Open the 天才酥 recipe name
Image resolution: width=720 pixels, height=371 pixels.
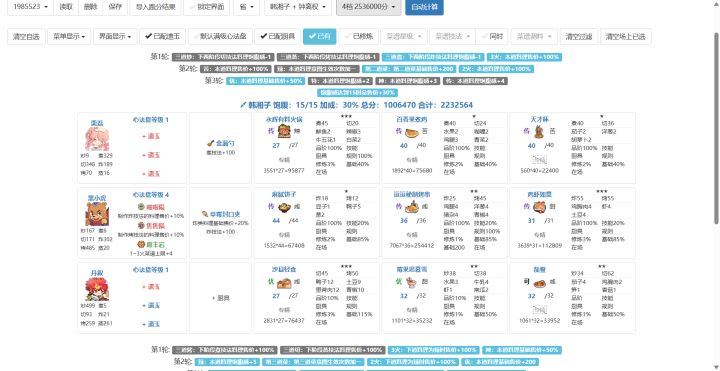tap(539, 119)
